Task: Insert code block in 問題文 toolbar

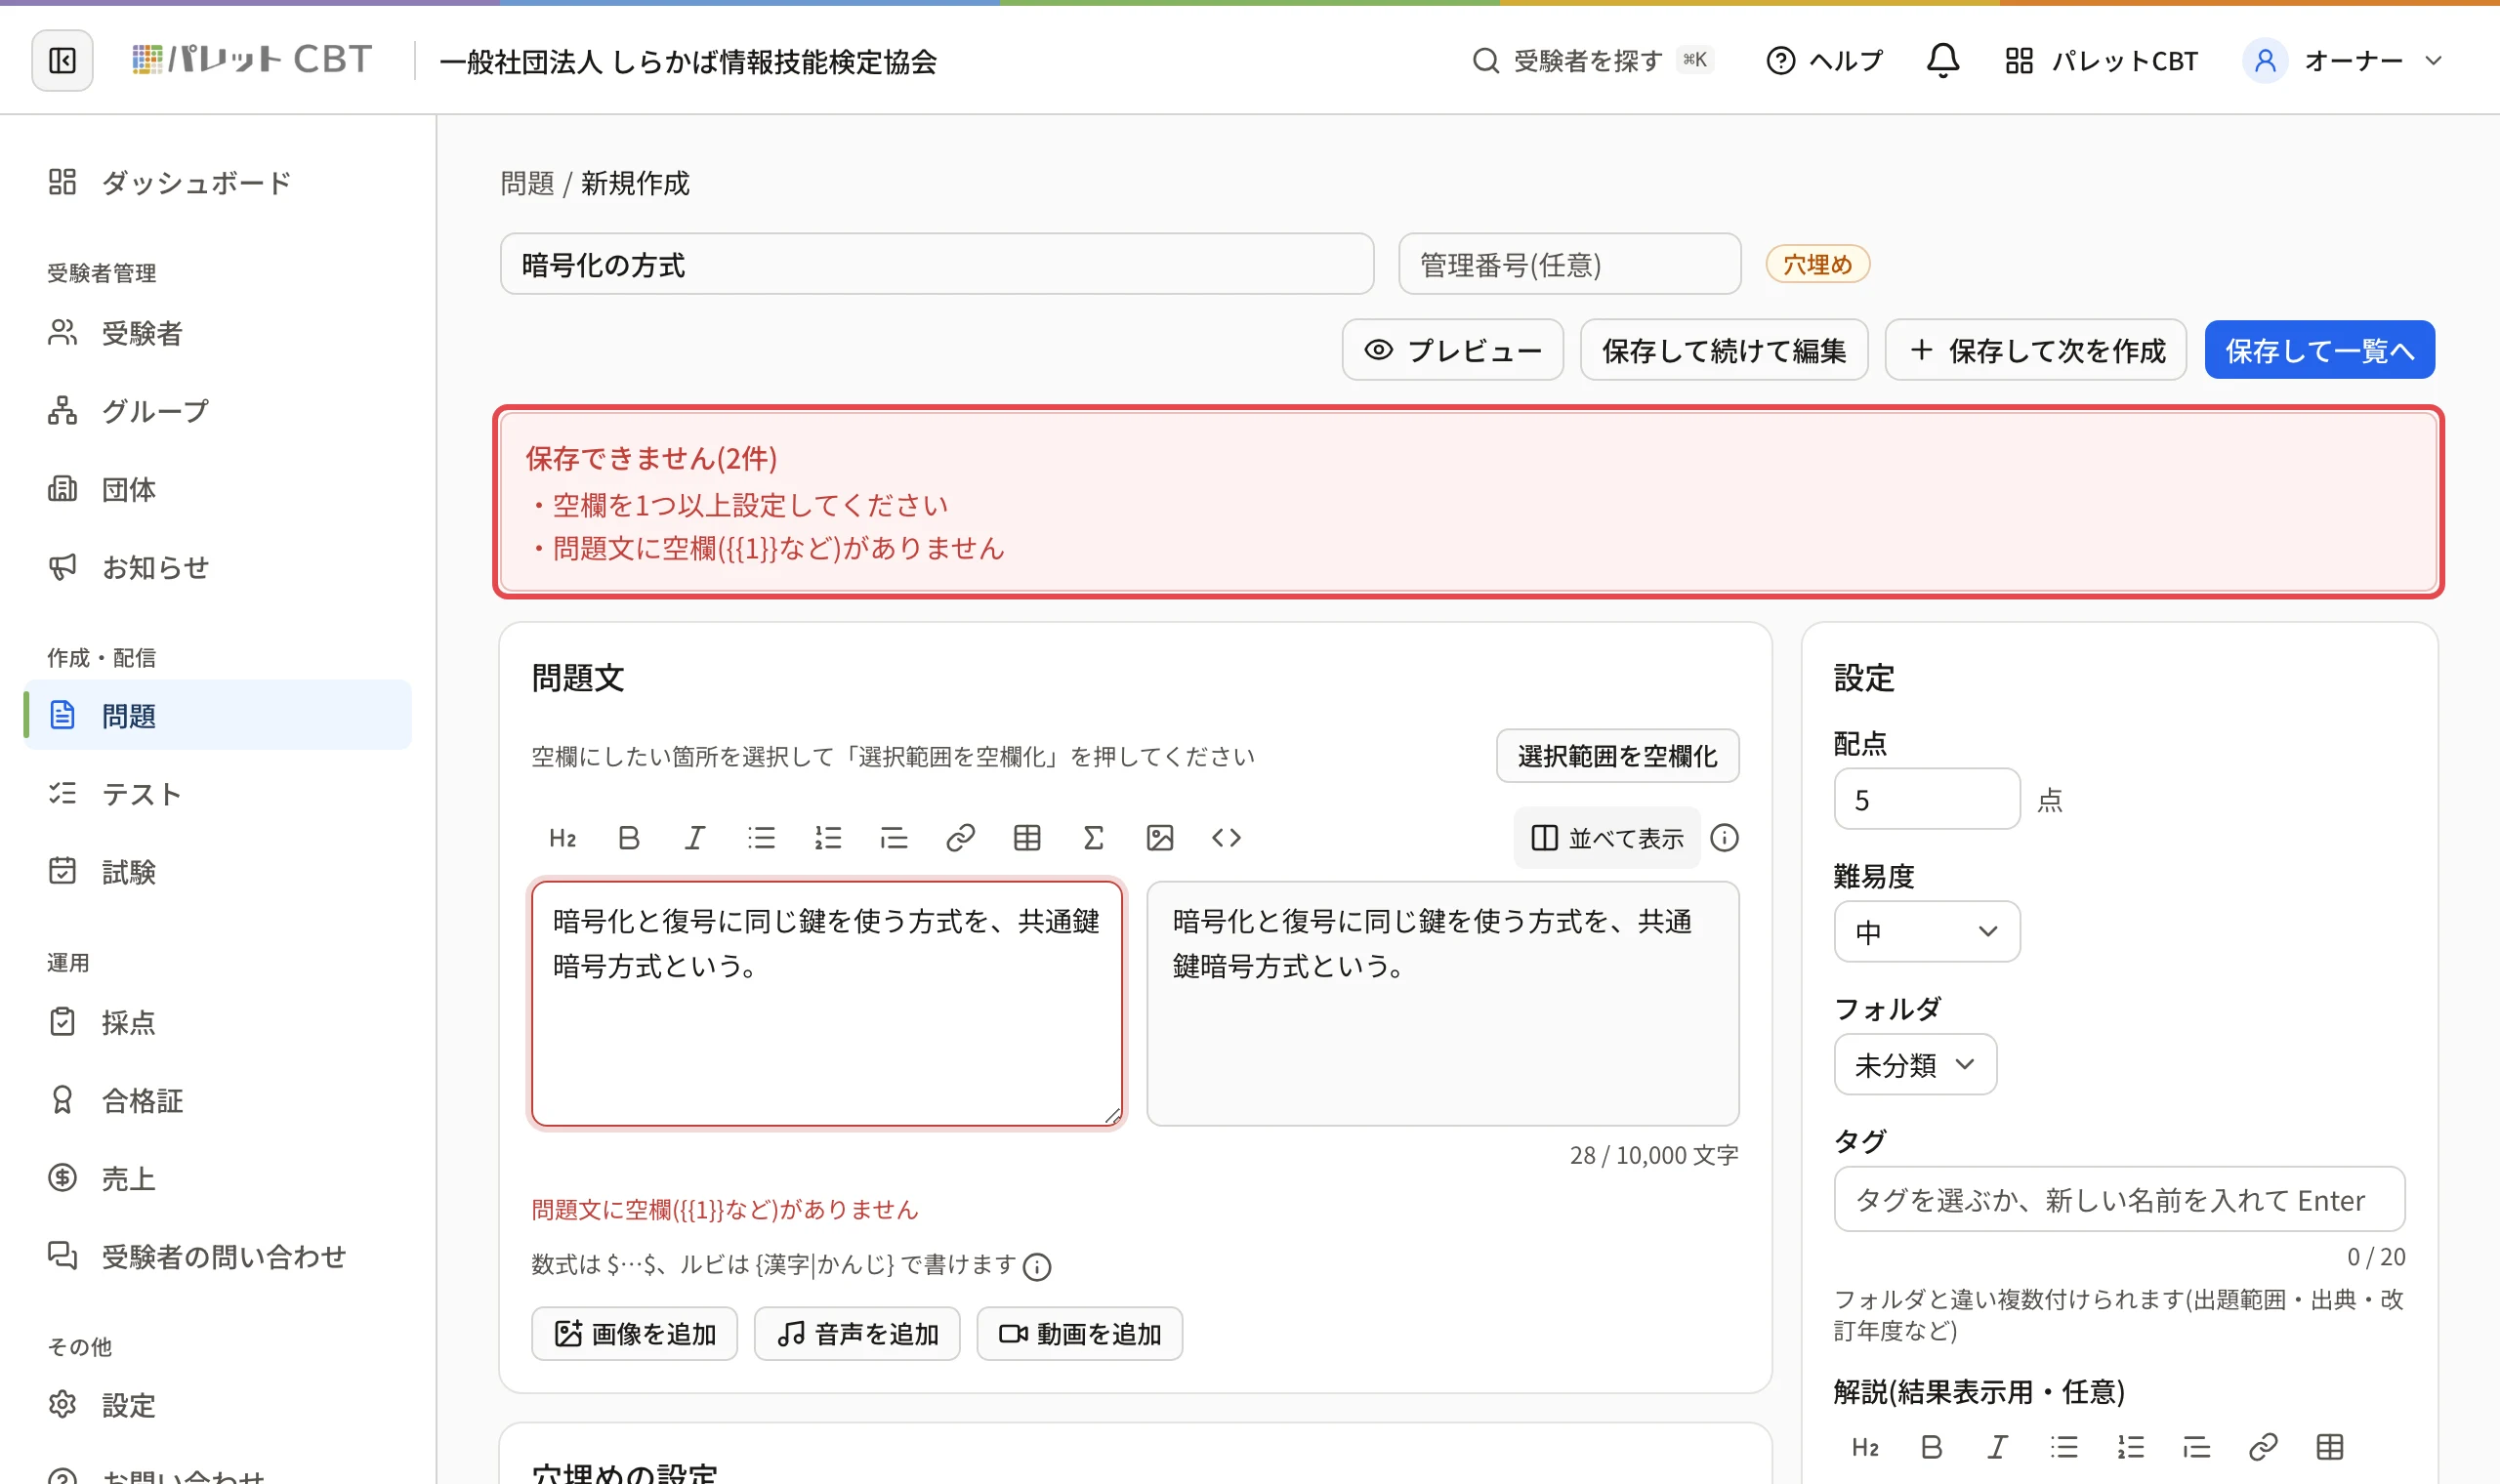Action: click(x=1226, y=837)
